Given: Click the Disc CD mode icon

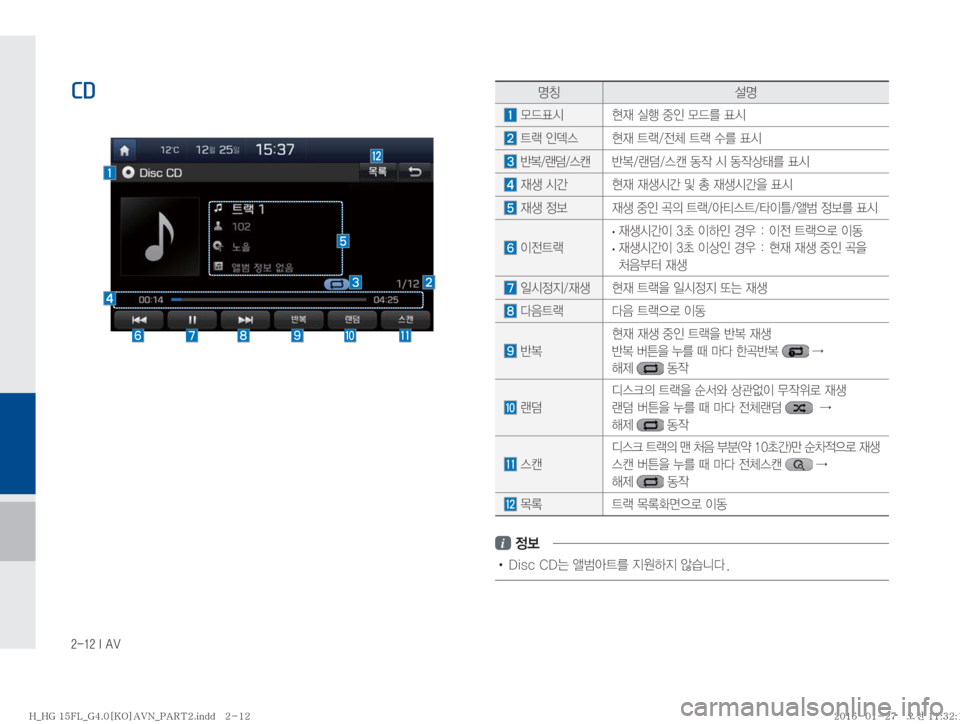Looking at the screenshot, I should 128,173.
